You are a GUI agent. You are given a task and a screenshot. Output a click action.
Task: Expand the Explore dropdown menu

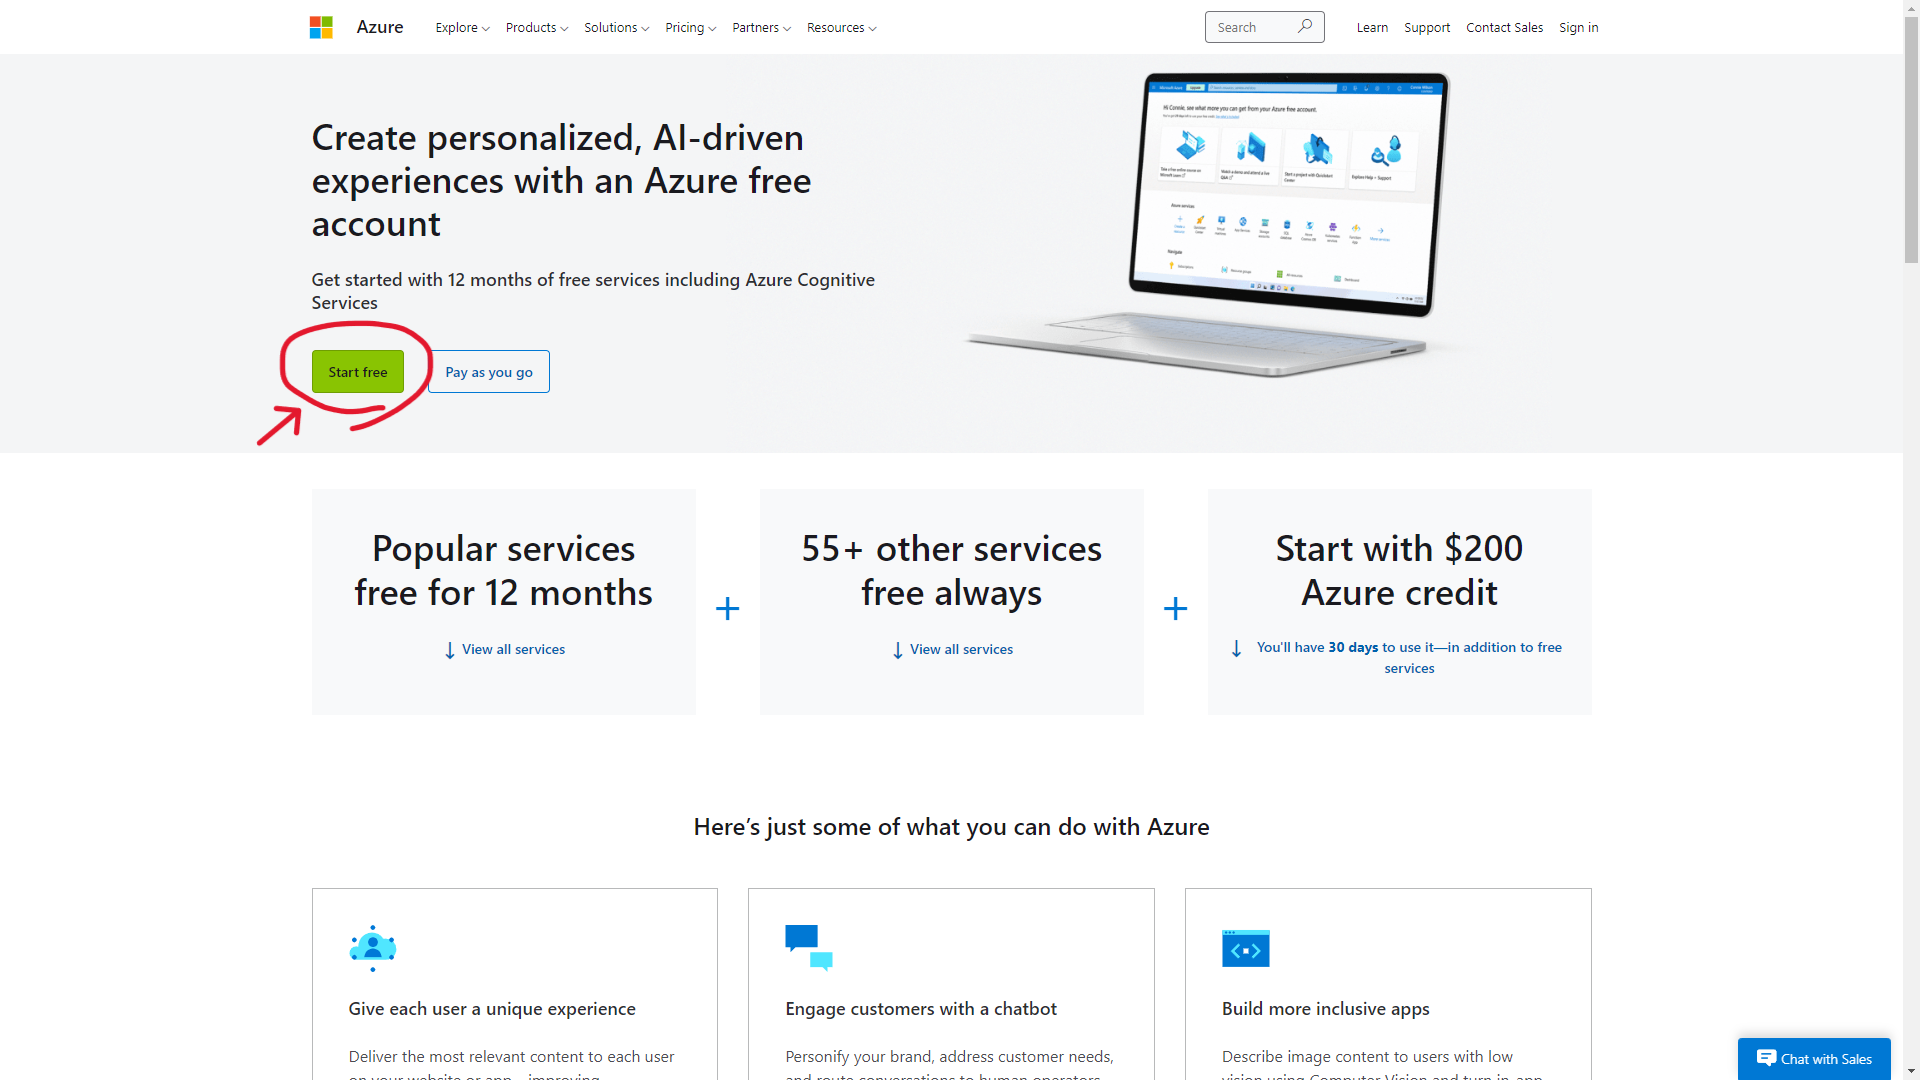(462, 28)
